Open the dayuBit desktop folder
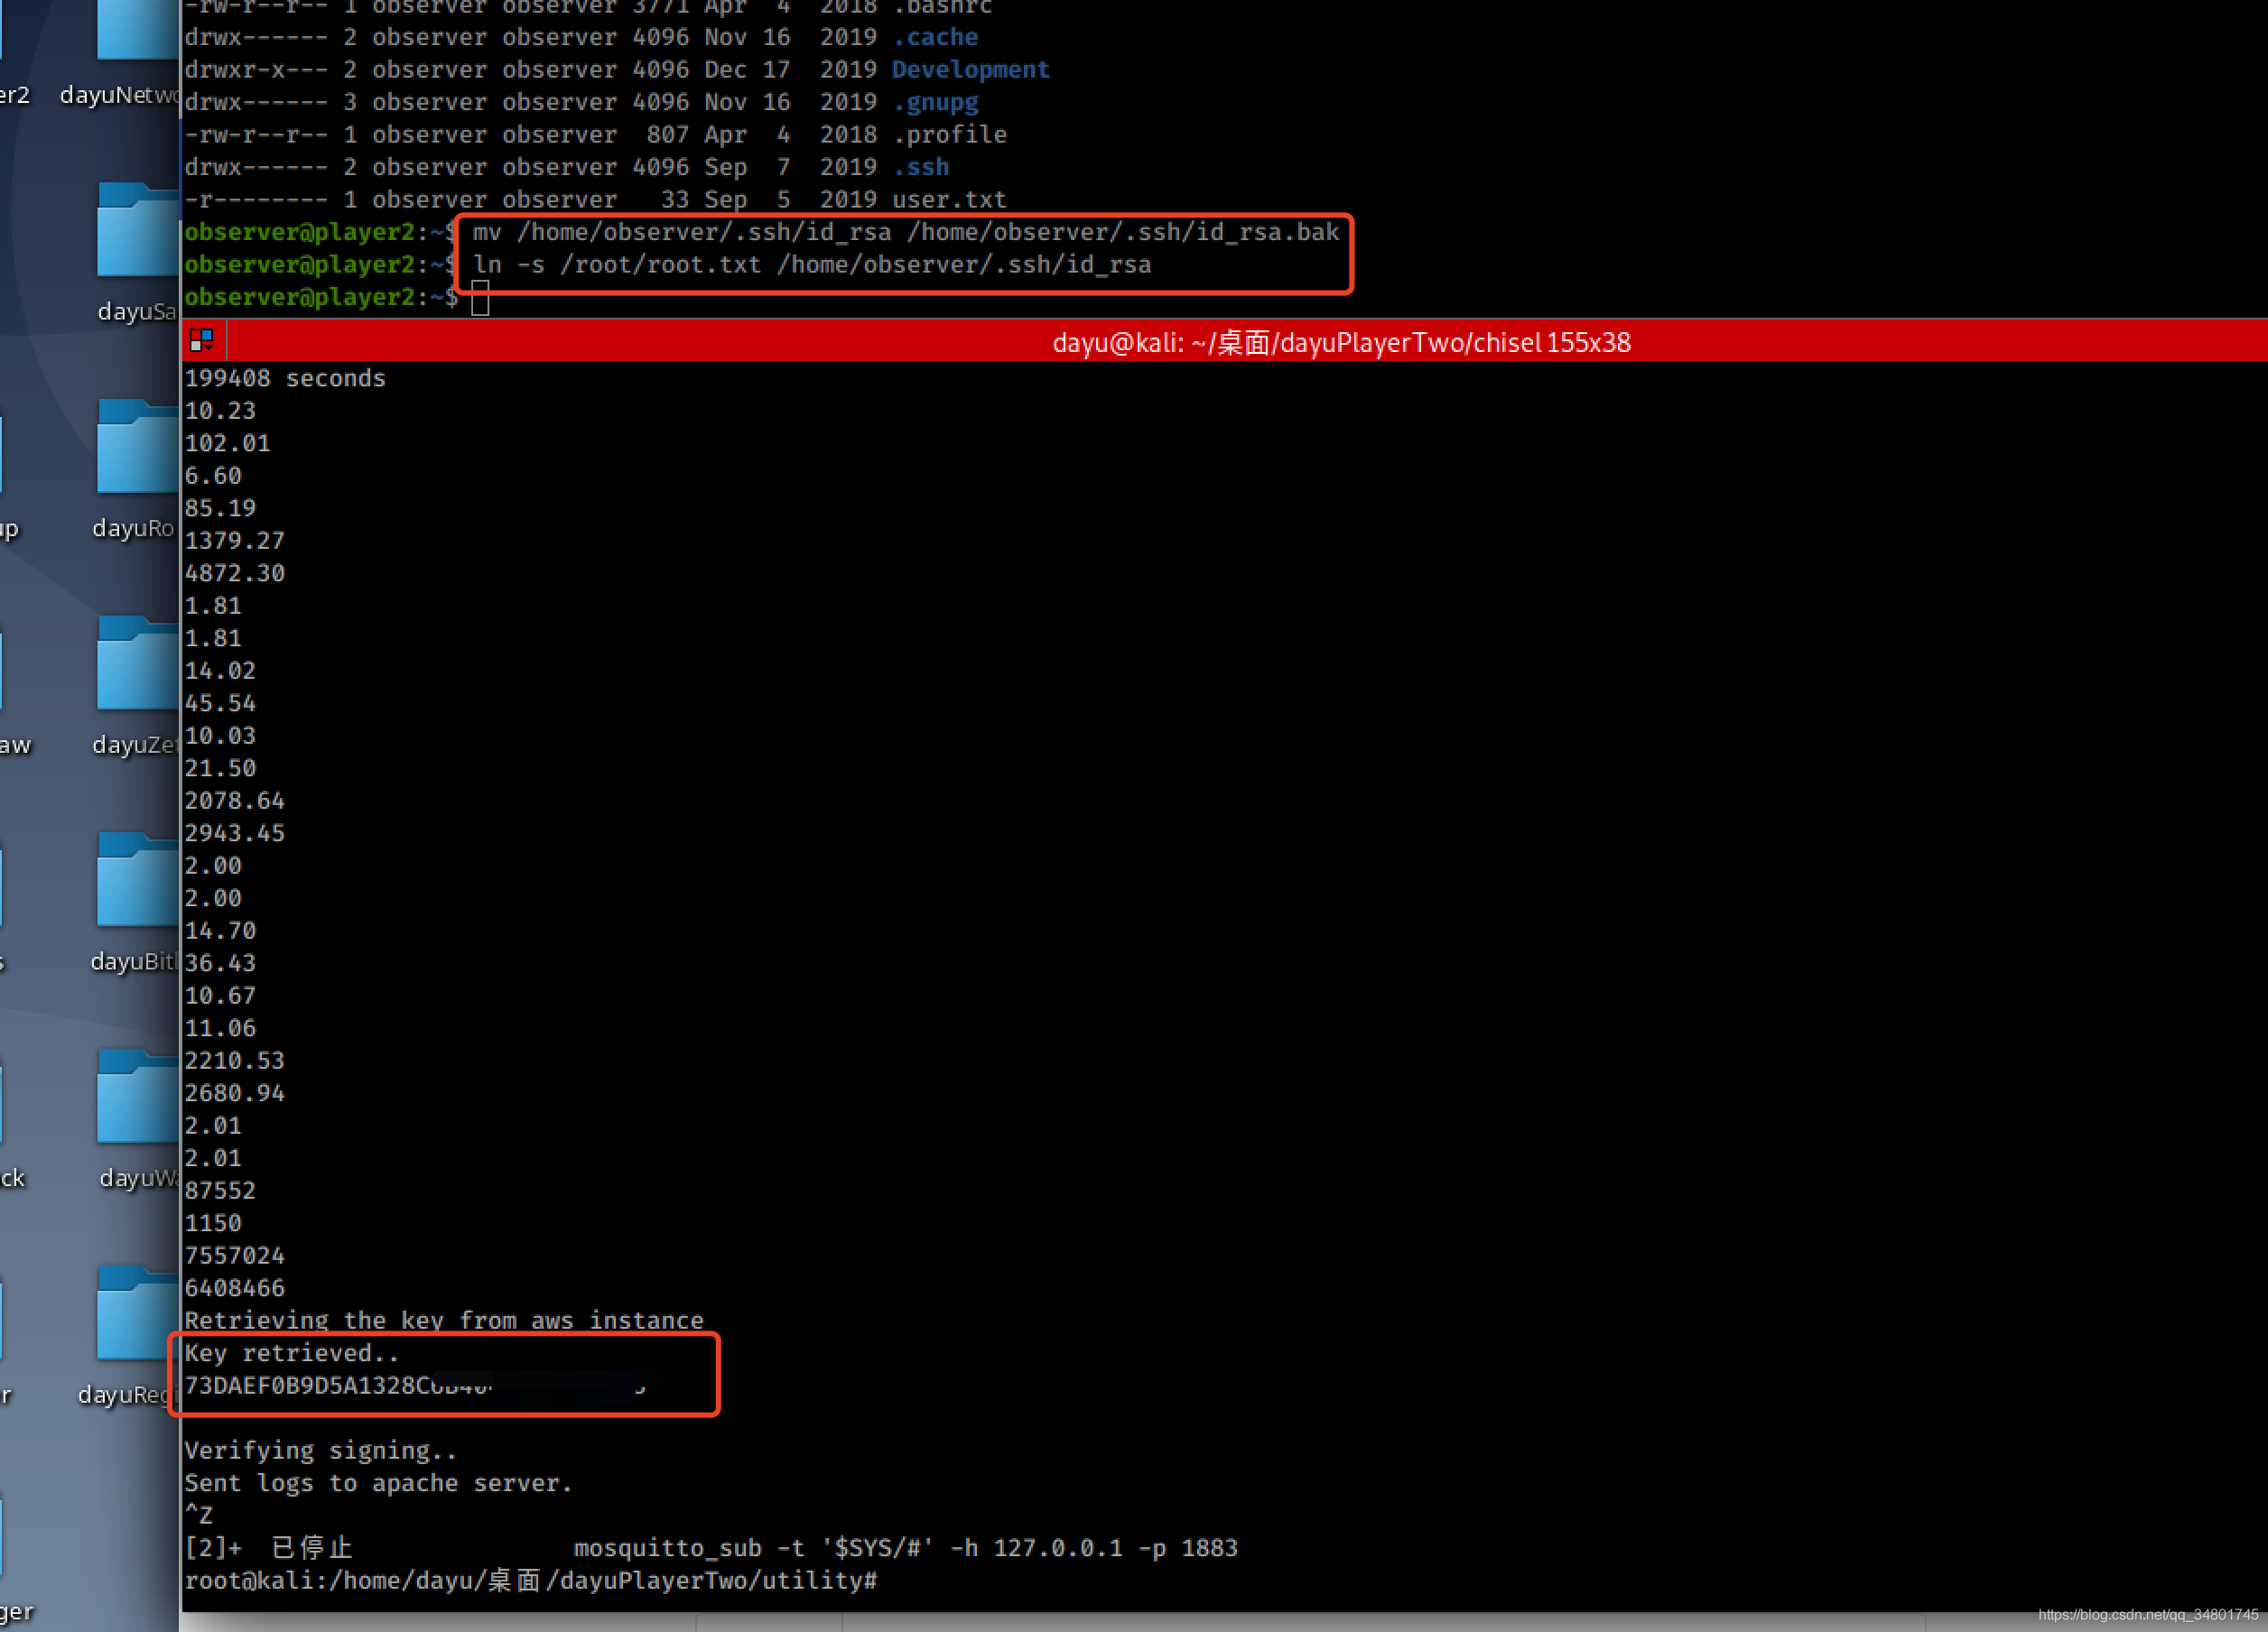The width and height of the screenshot is (2268, 1632). (x=137, y=882)
